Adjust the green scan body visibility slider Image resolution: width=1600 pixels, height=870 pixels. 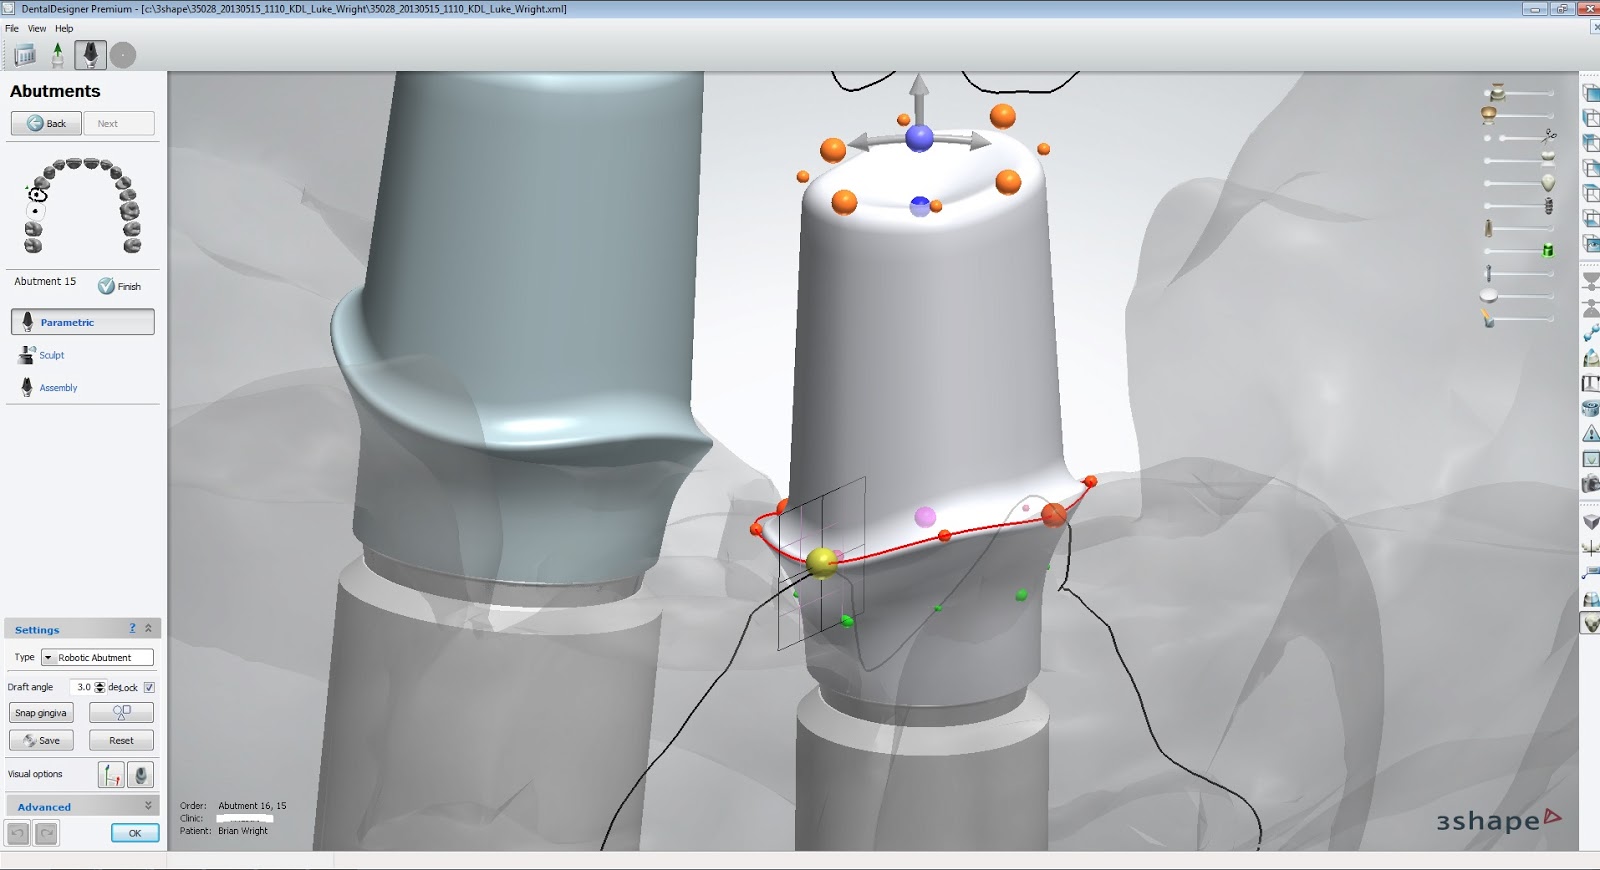click(1520, 250)
